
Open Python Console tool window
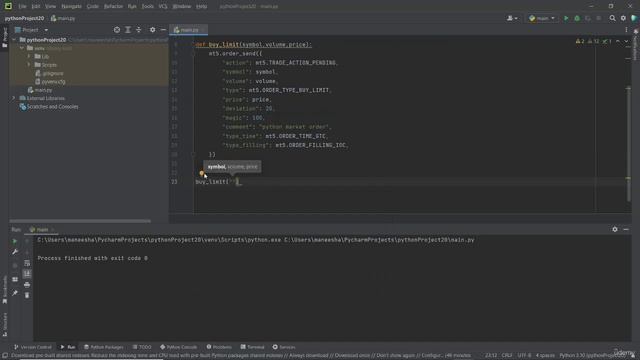click(x=178, y=347)
